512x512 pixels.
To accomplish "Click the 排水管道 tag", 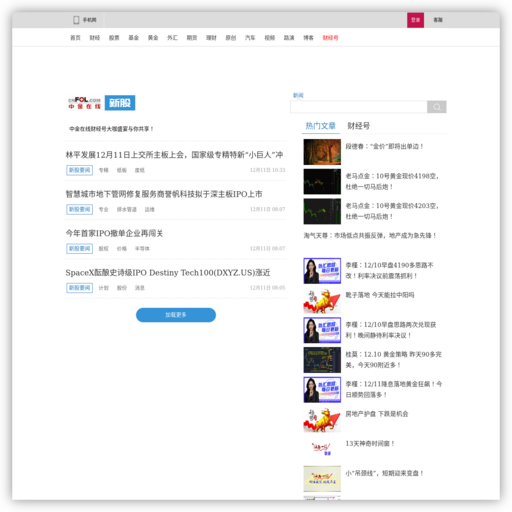I will [x=127, y=209].
